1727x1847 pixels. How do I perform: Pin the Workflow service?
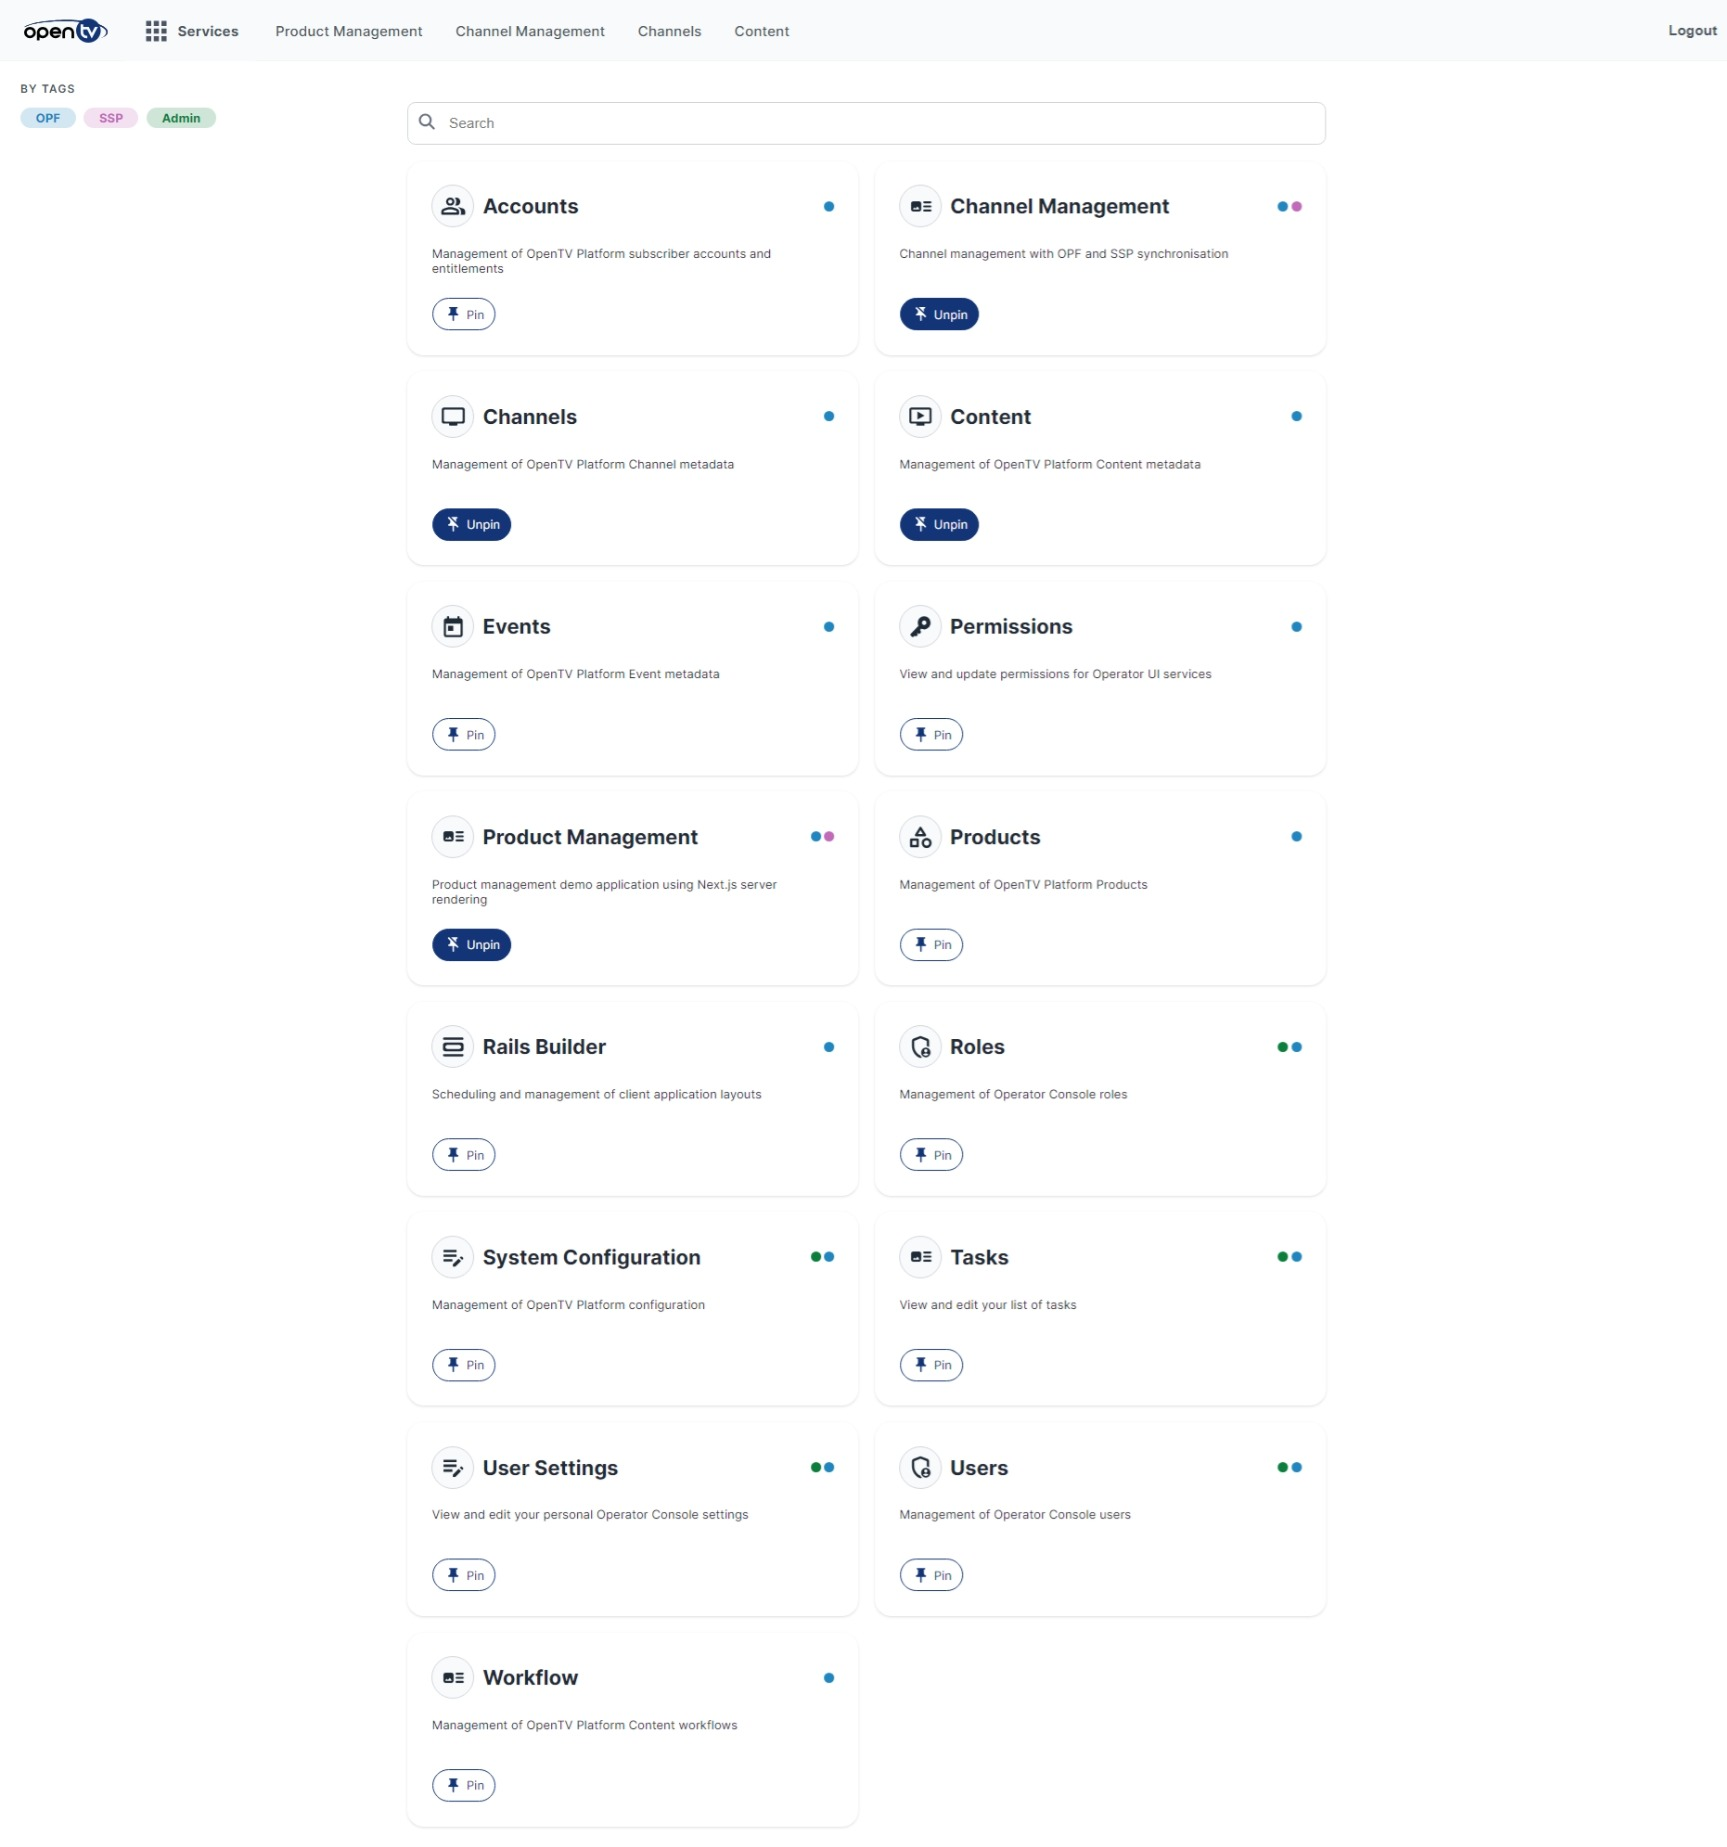click(464, 1785)
